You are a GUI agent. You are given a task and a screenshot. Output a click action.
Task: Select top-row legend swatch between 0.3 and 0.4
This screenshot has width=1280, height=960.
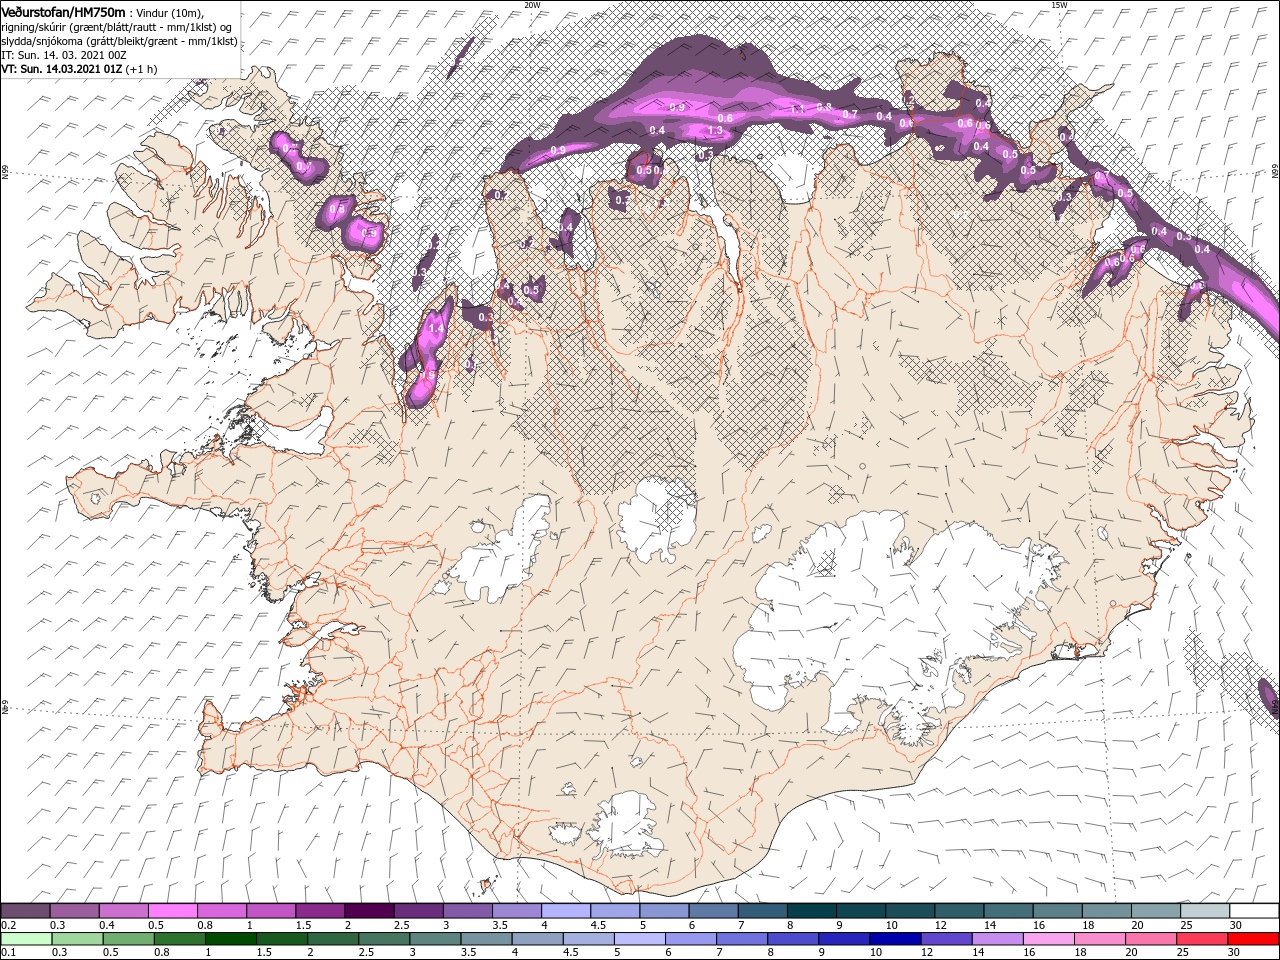74,911
